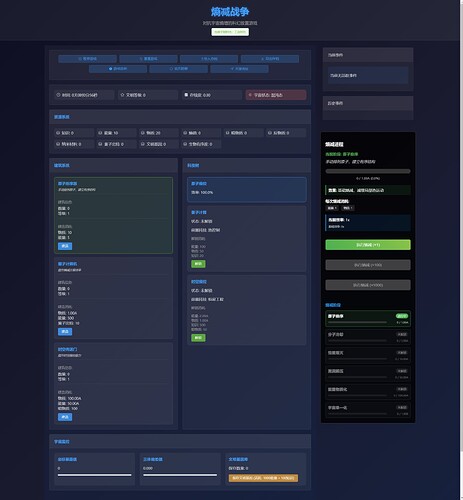This screenshot has height=500, width=463.
Task: Click the resource icon showing value 20
Action: [143, 133]
